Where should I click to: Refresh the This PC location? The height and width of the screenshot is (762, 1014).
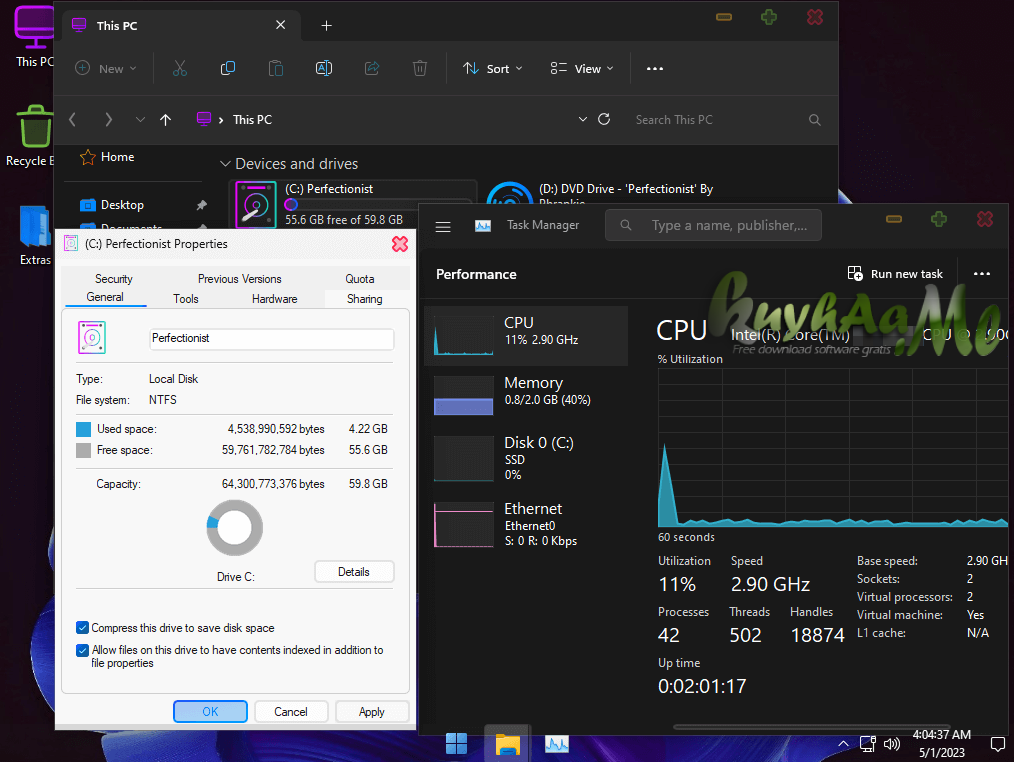tap(604, 119)
